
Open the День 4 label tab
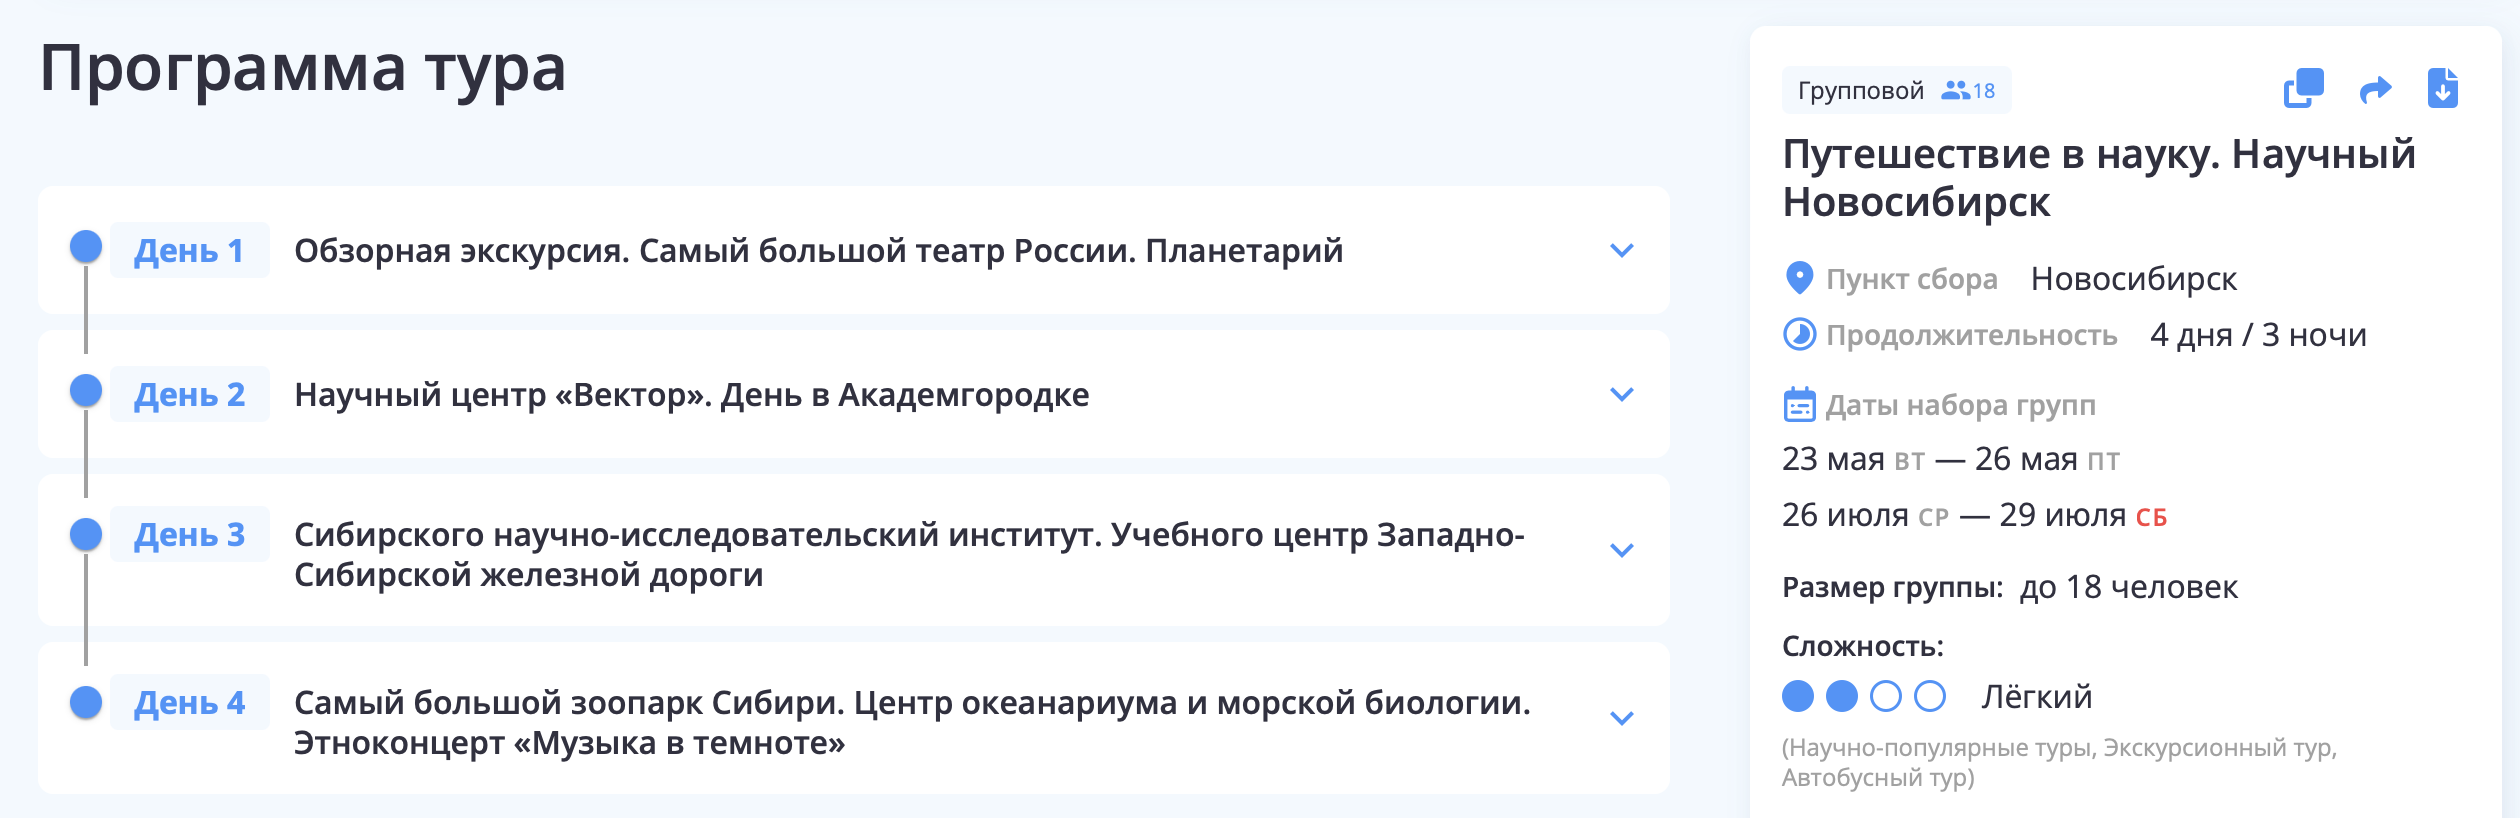coord(190,702)
